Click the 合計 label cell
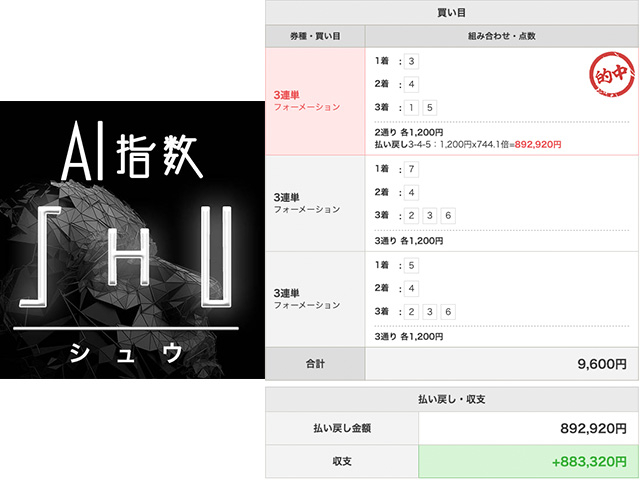The height and width of the screenshot is (480, 640). [315, 364]
